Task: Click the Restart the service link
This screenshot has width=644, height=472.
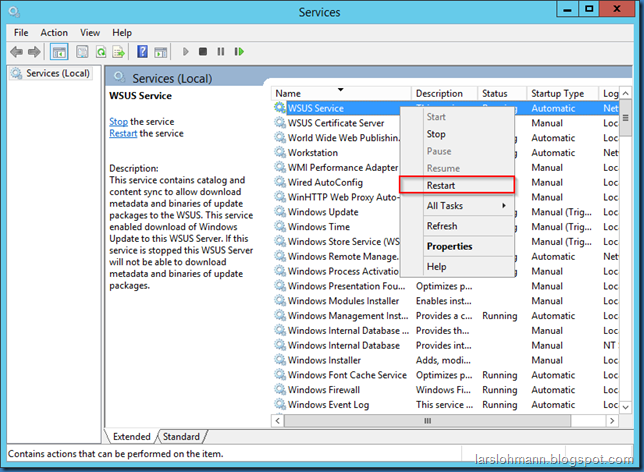Action: click(123, 134)
